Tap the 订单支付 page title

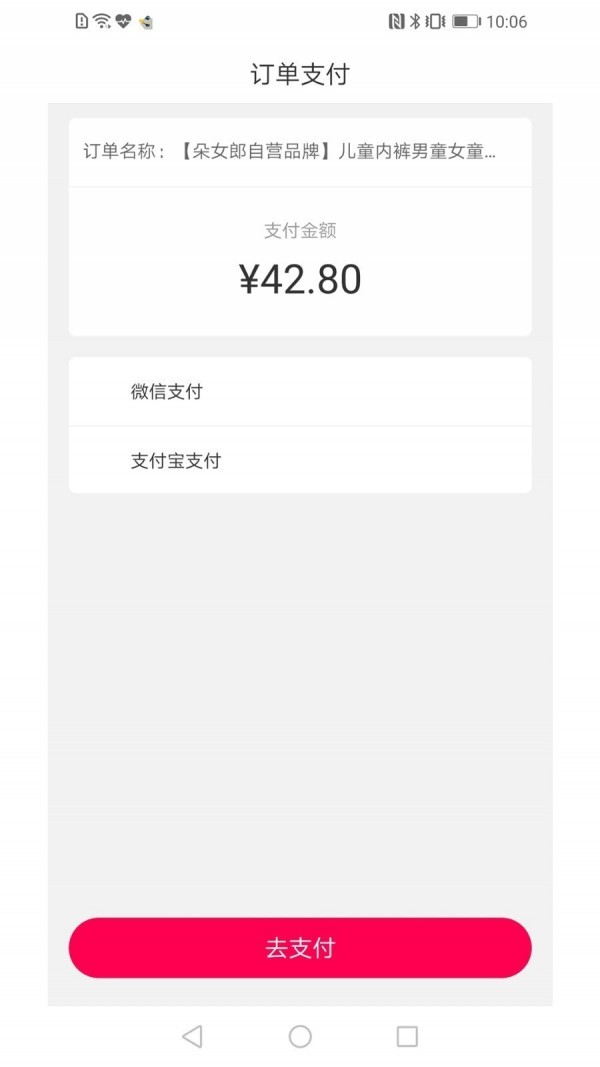coord(300,75)
